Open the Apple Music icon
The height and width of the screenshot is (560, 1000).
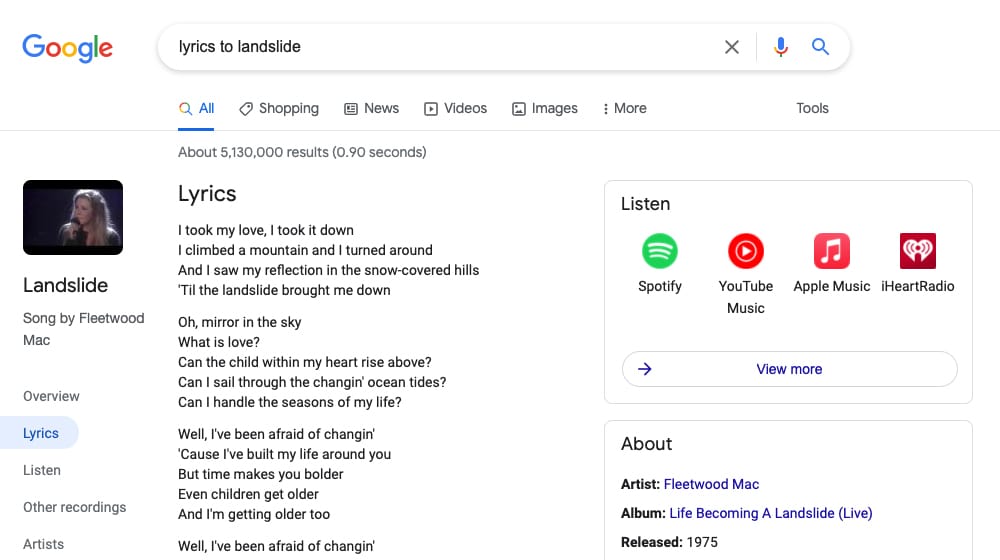coord(832,251)
